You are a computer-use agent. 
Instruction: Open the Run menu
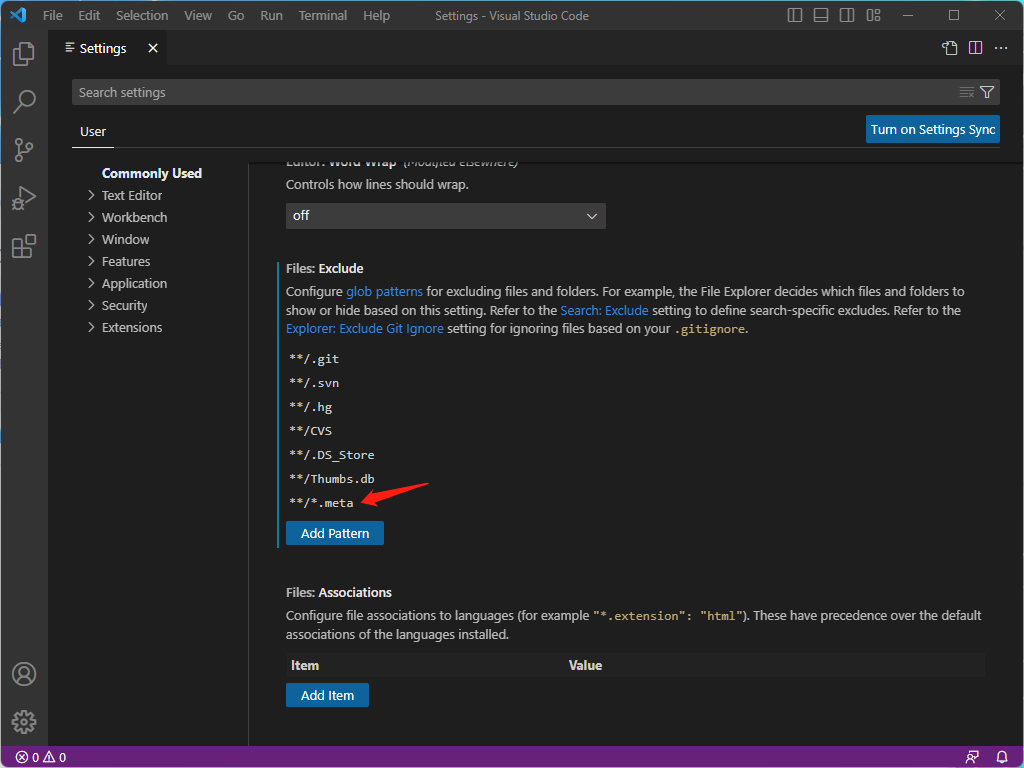271,15
